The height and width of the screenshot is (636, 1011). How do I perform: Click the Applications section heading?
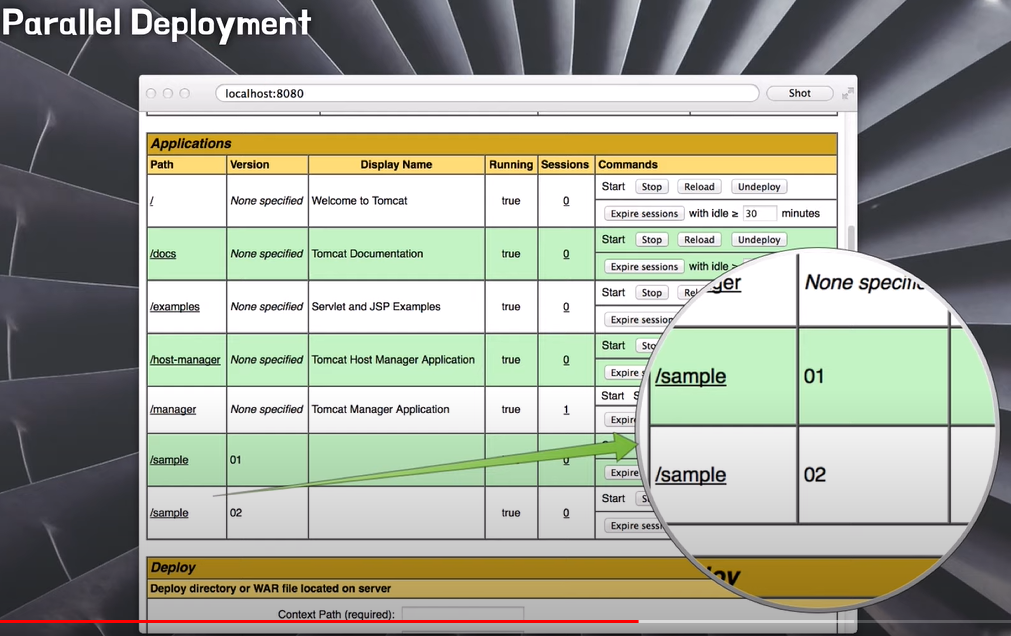pyautogui.click(x=191, y=143)
